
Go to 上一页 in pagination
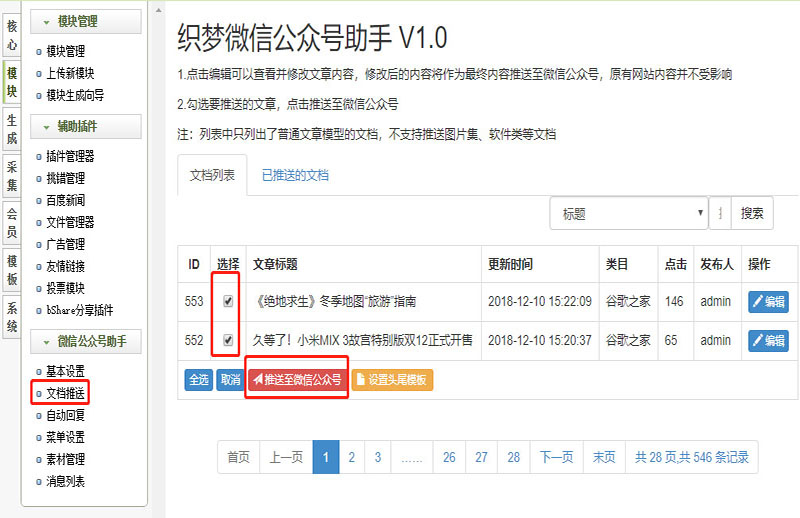pyautogui.click(x=286, y=457)
